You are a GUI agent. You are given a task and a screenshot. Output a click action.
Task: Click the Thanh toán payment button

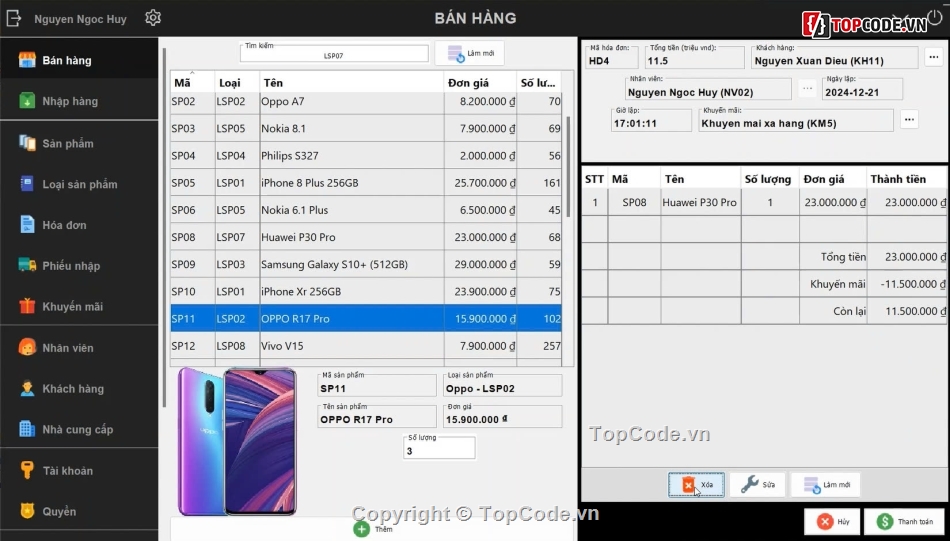(906, 522)
